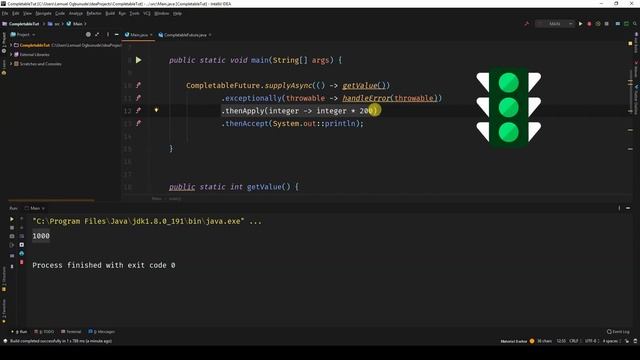Image resolution: width=640 pixels, height=360 pixels.
Task: Select External Libraries in project tree
Action: click(34, 54)
